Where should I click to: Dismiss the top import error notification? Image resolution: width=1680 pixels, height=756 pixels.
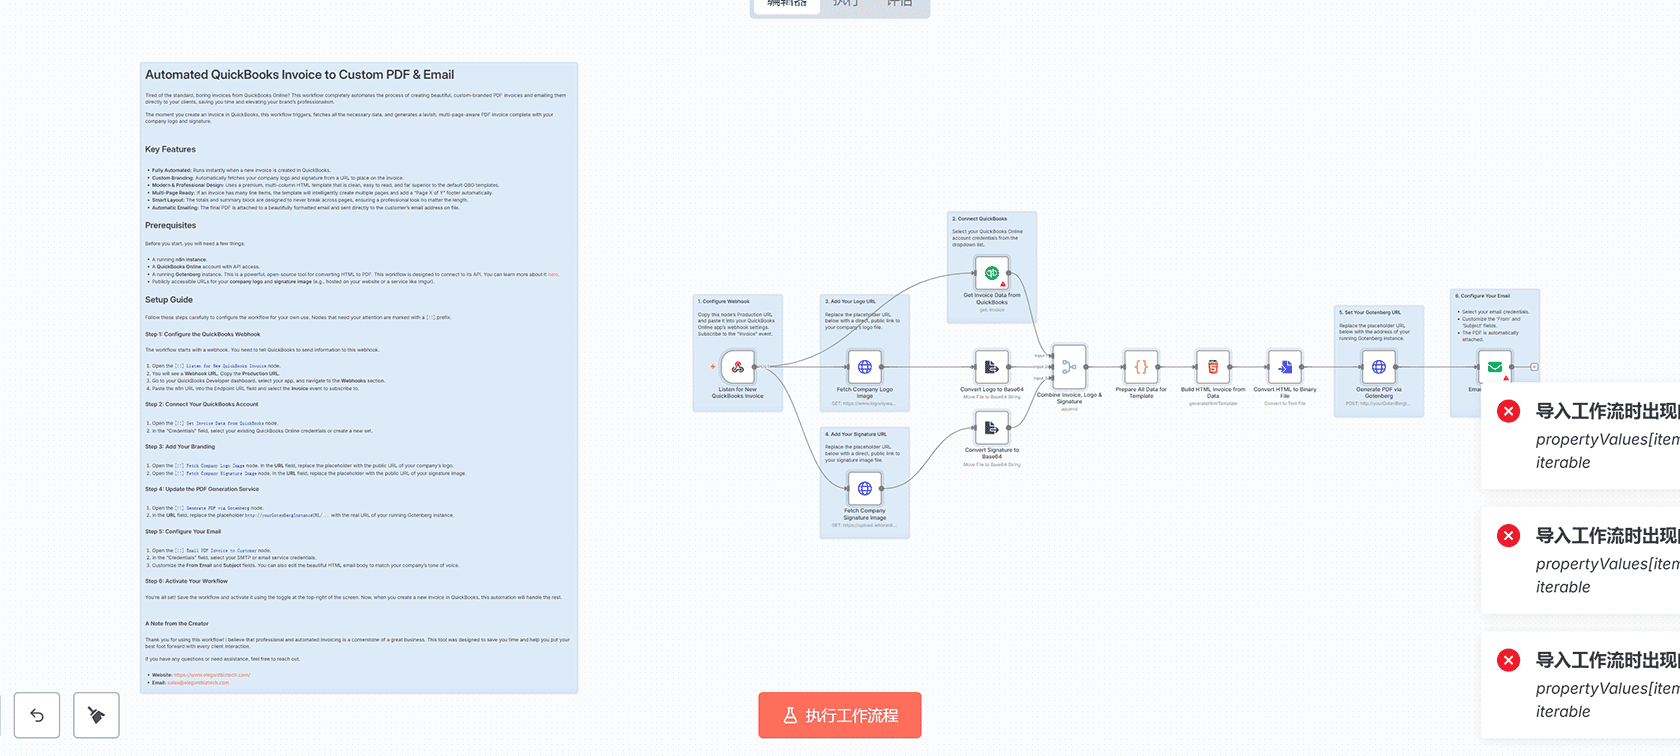pyautogui.click(x=1508, y=411)
